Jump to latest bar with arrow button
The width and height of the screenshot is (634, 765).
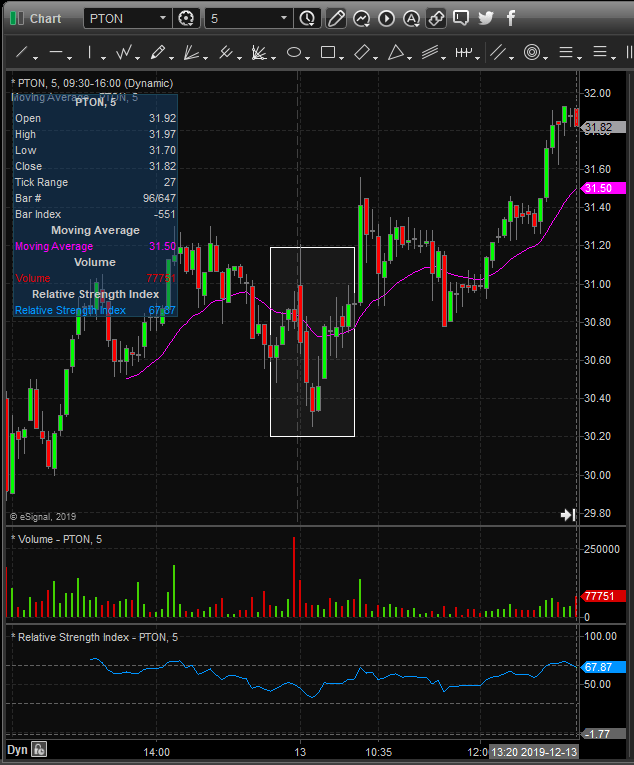(x=567, y=515)
